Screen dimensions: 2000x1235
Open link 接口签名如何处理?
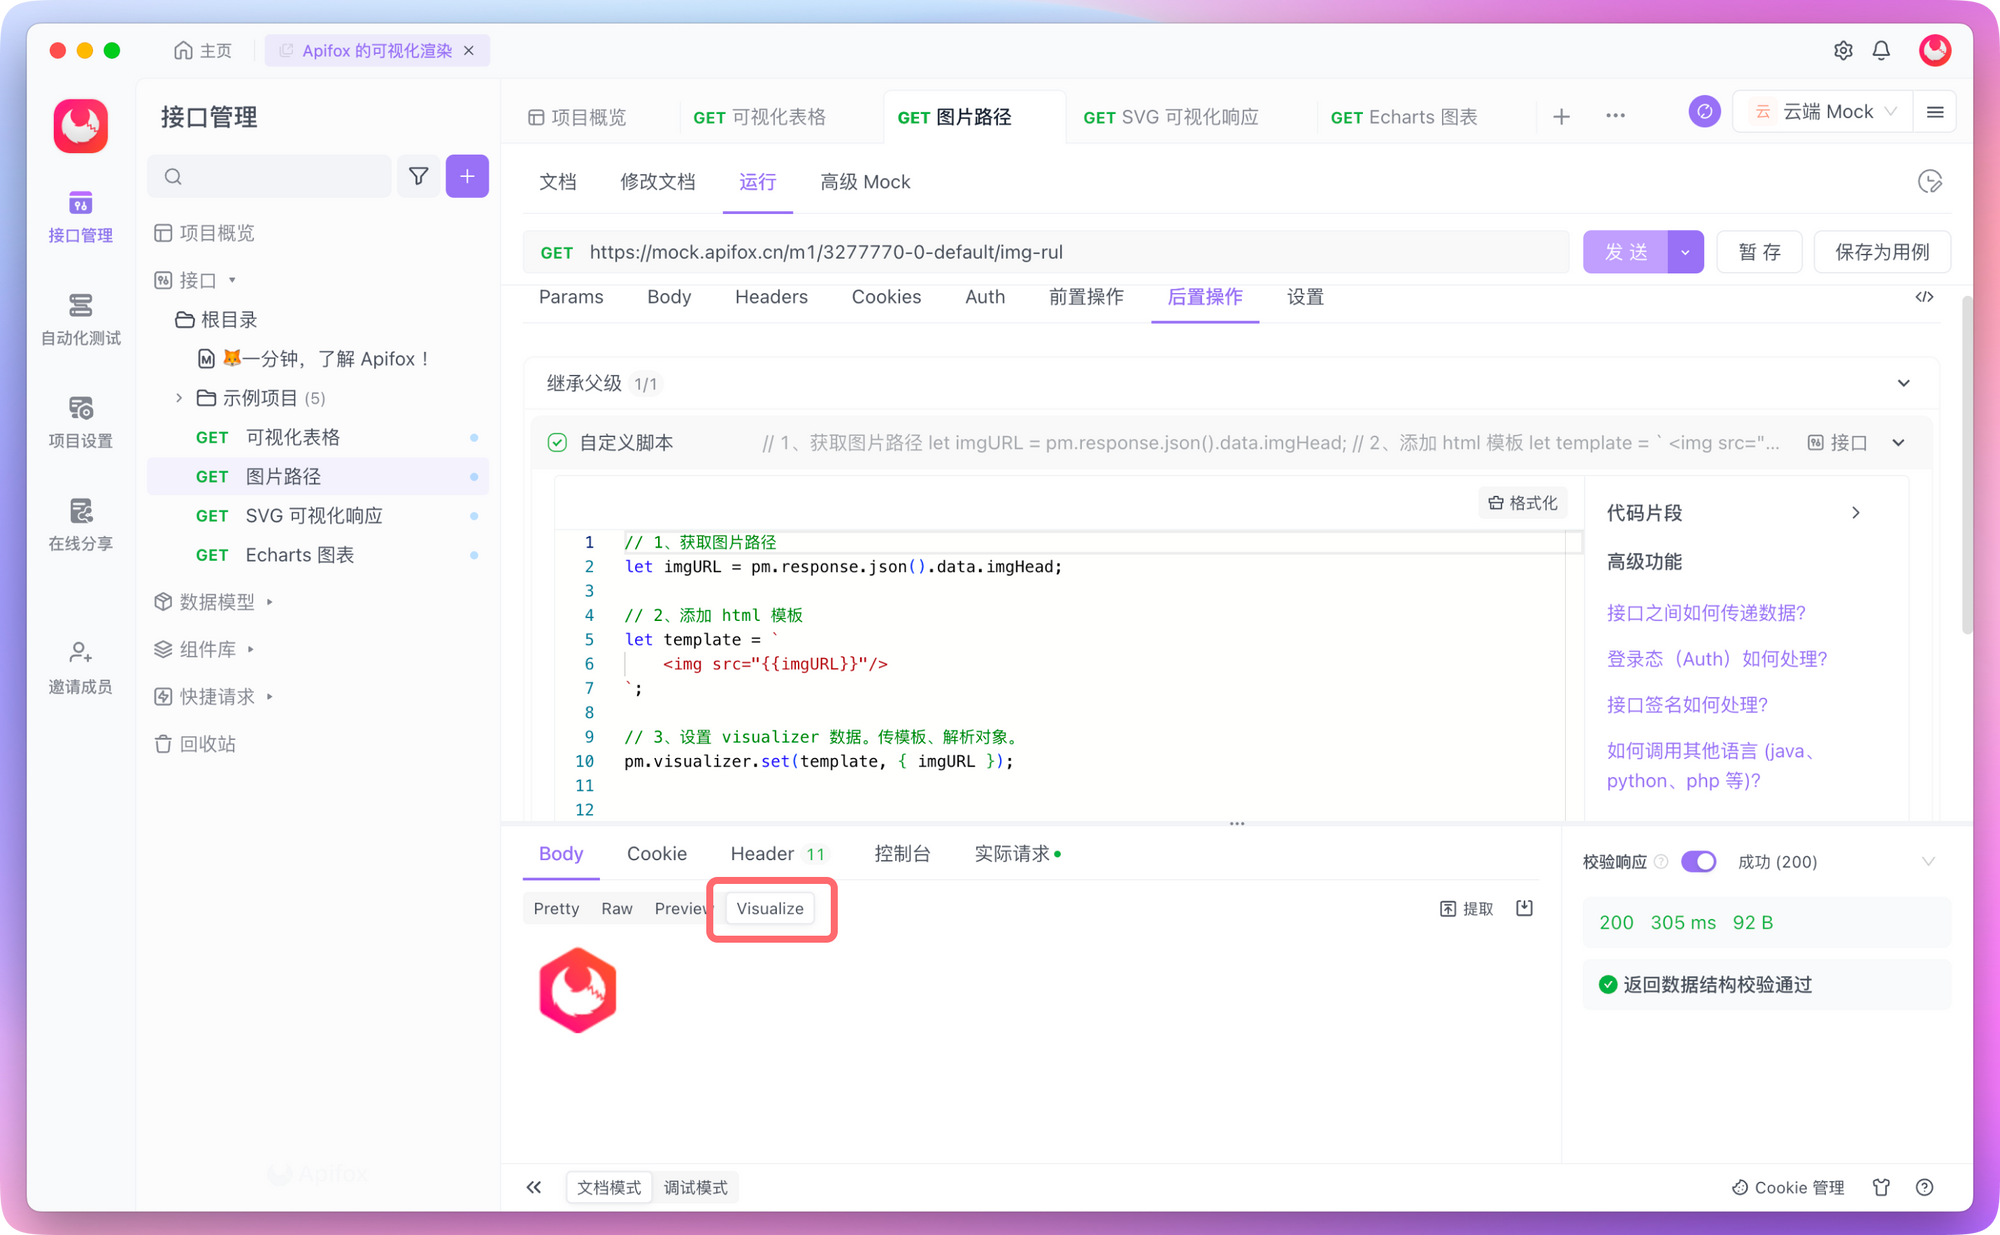1687,705
